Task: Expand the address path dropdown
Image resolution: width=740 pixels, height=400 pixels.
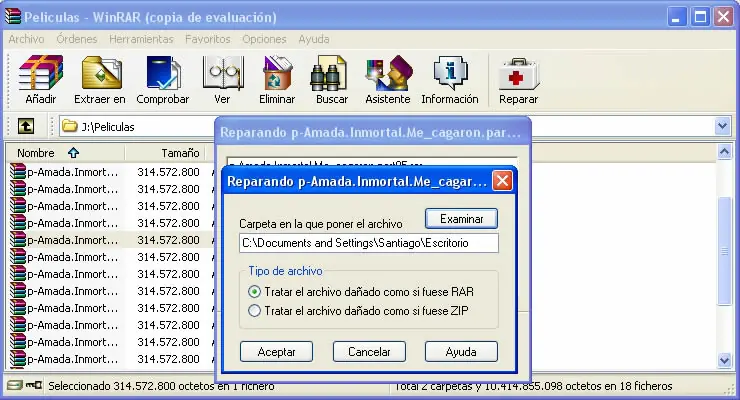Action: 722,126
